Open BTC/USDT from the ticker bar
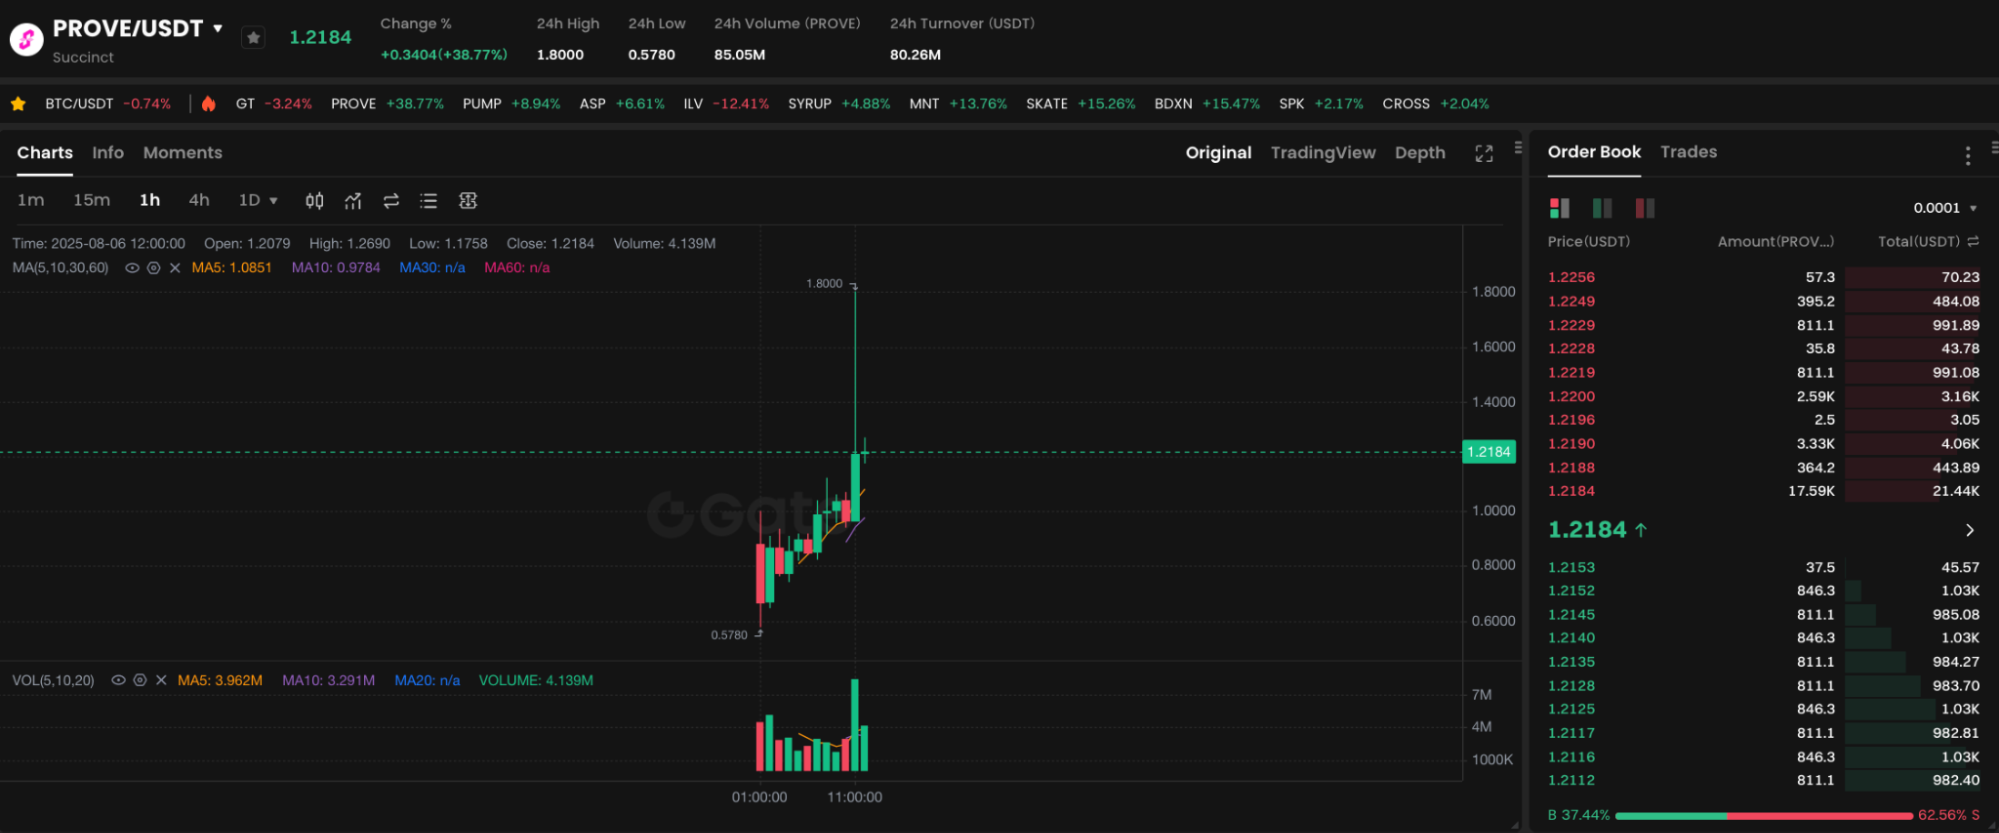This screenshot has width=1999, height=833. [x=108, y=104]
